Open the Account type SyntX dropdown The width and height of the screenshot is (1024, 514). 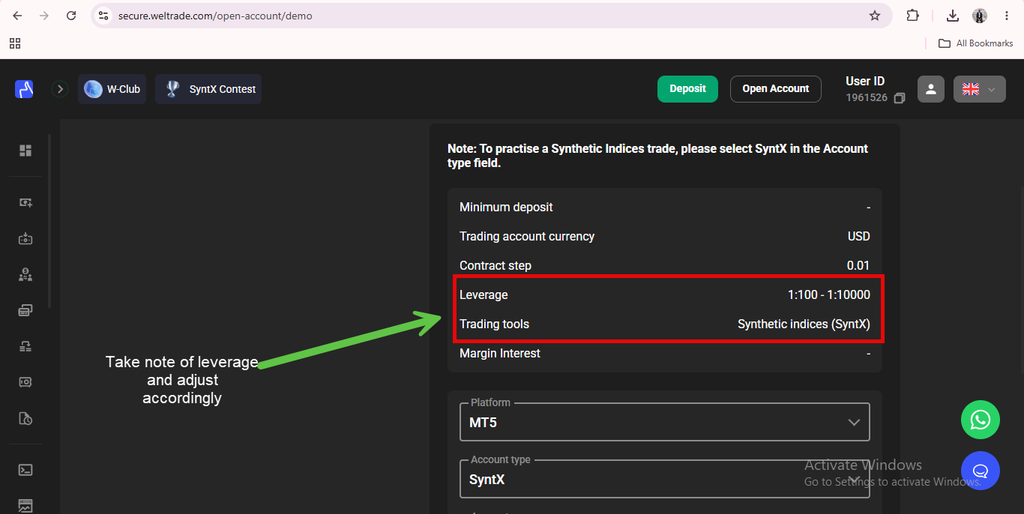pos(665,479)
